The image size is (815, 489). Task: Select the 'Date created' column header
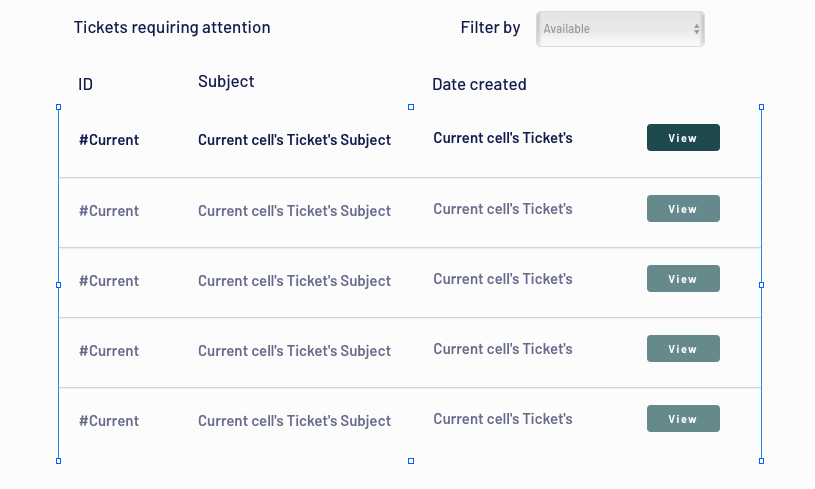479,84
